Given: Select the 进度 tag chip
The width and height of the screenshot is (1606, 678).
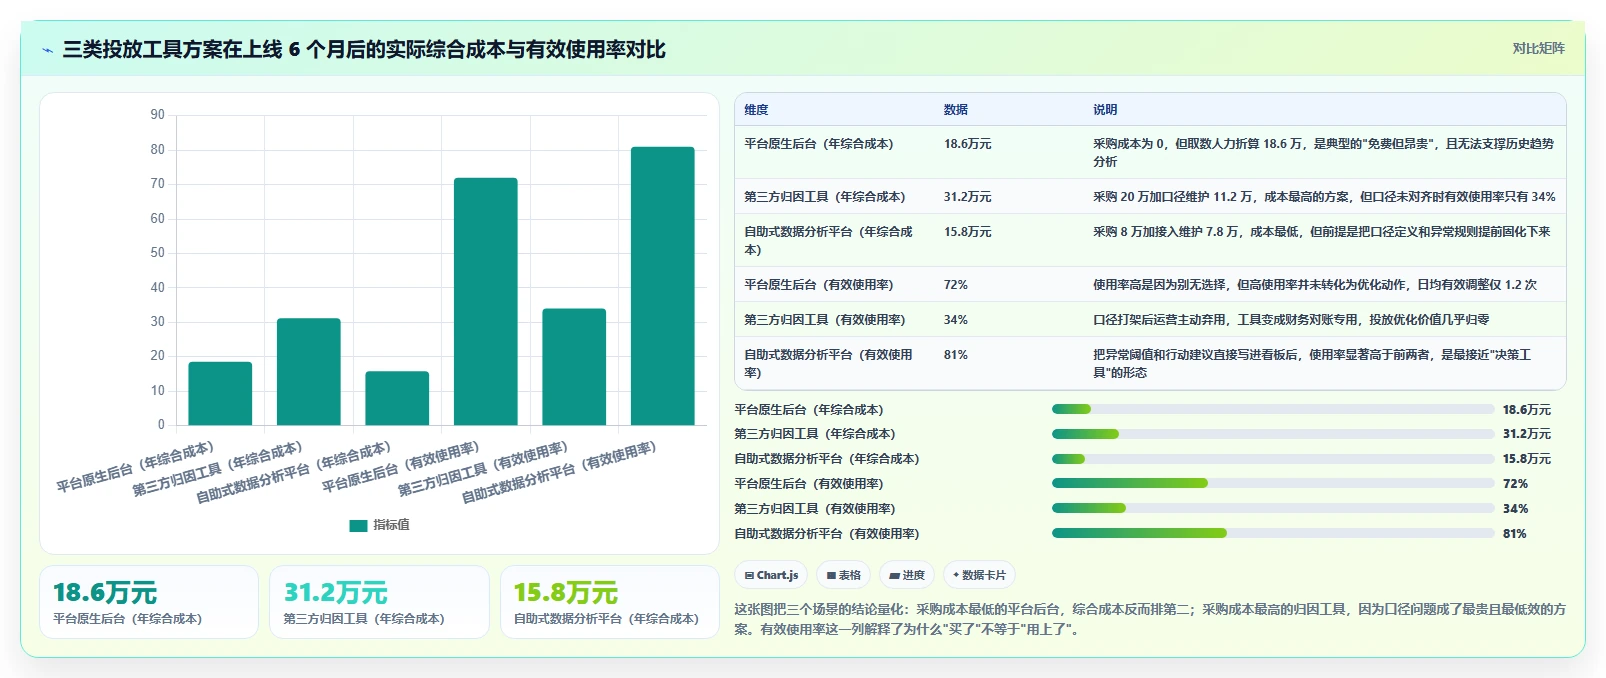Looking at the screenshot, I should coord(907,575).
